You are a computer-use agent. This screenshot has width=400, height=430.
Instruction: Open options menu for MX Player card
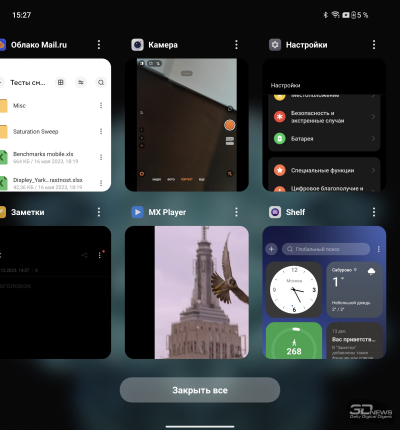point(236,212)
